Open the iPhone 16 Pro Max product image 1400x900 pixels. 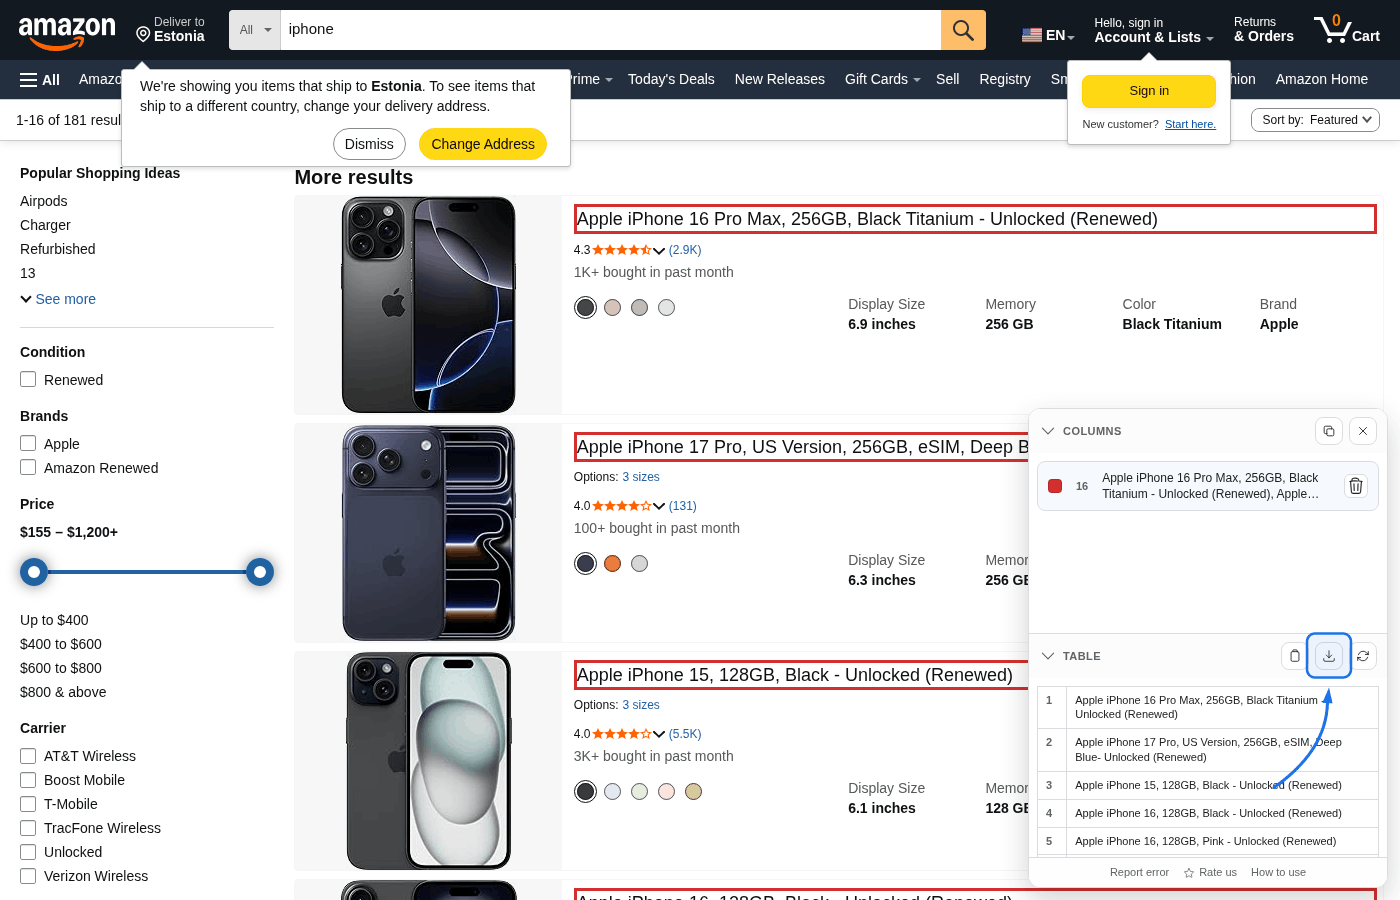pyautogui.click(x=428, y=305)
